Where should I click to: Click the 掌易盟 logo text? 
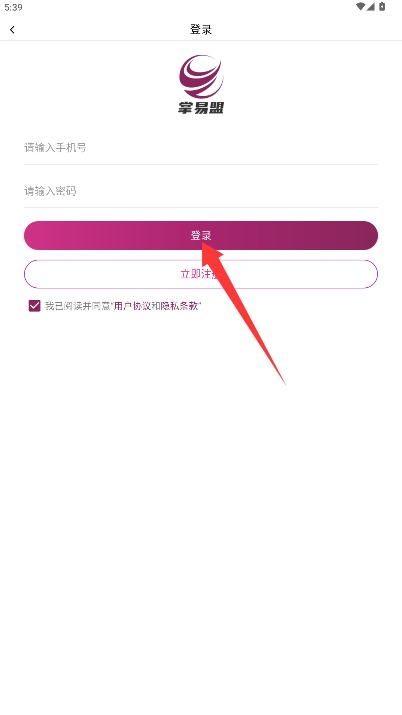[201, 108]
